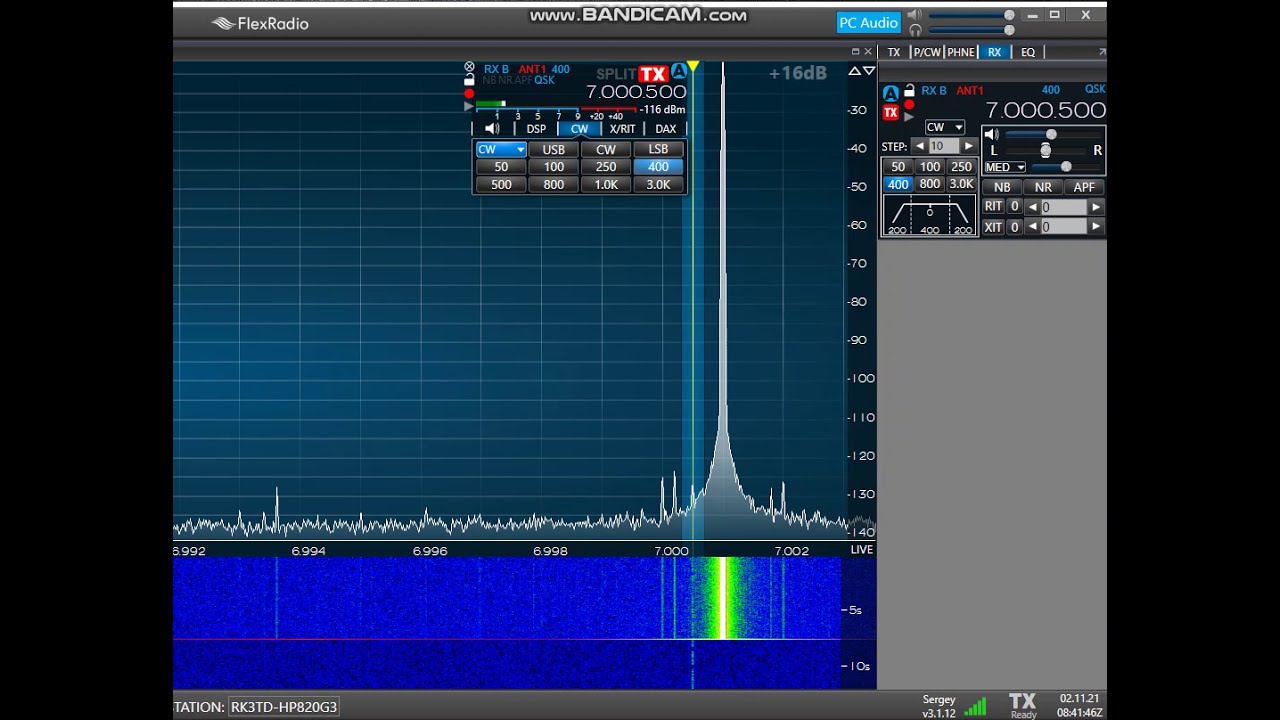Toggle the tuning lock padlock in the slice flag

[x=469, y=80]
